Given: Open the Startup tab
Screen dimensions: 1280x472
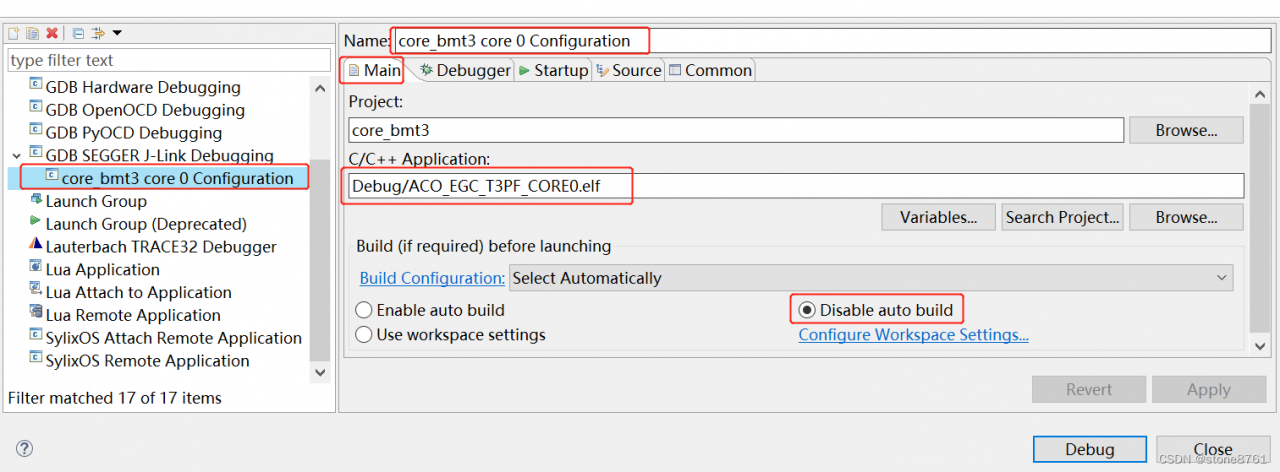Looking at the screenshot, I should pos(553,70).
